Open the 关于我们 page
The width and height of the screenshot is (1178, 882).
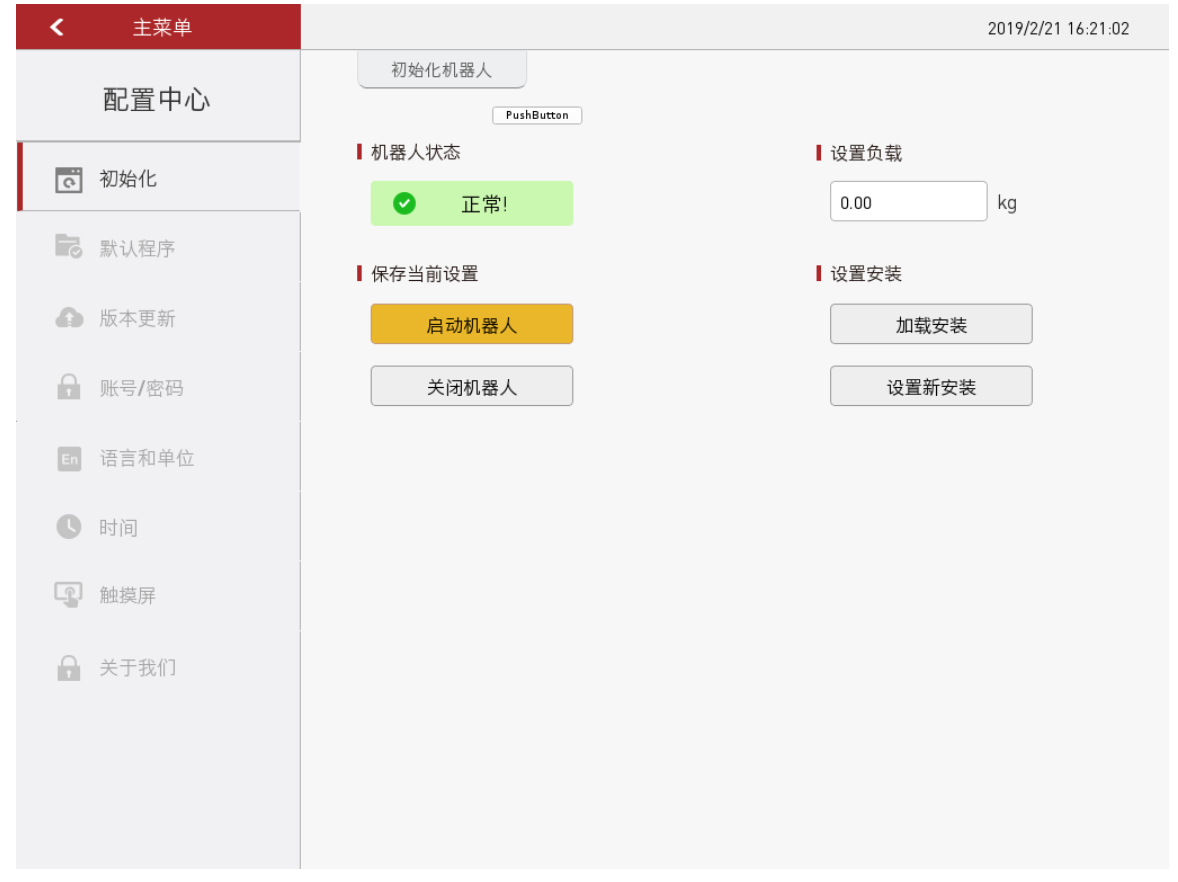pyautogui.click(x=159, y=667)
